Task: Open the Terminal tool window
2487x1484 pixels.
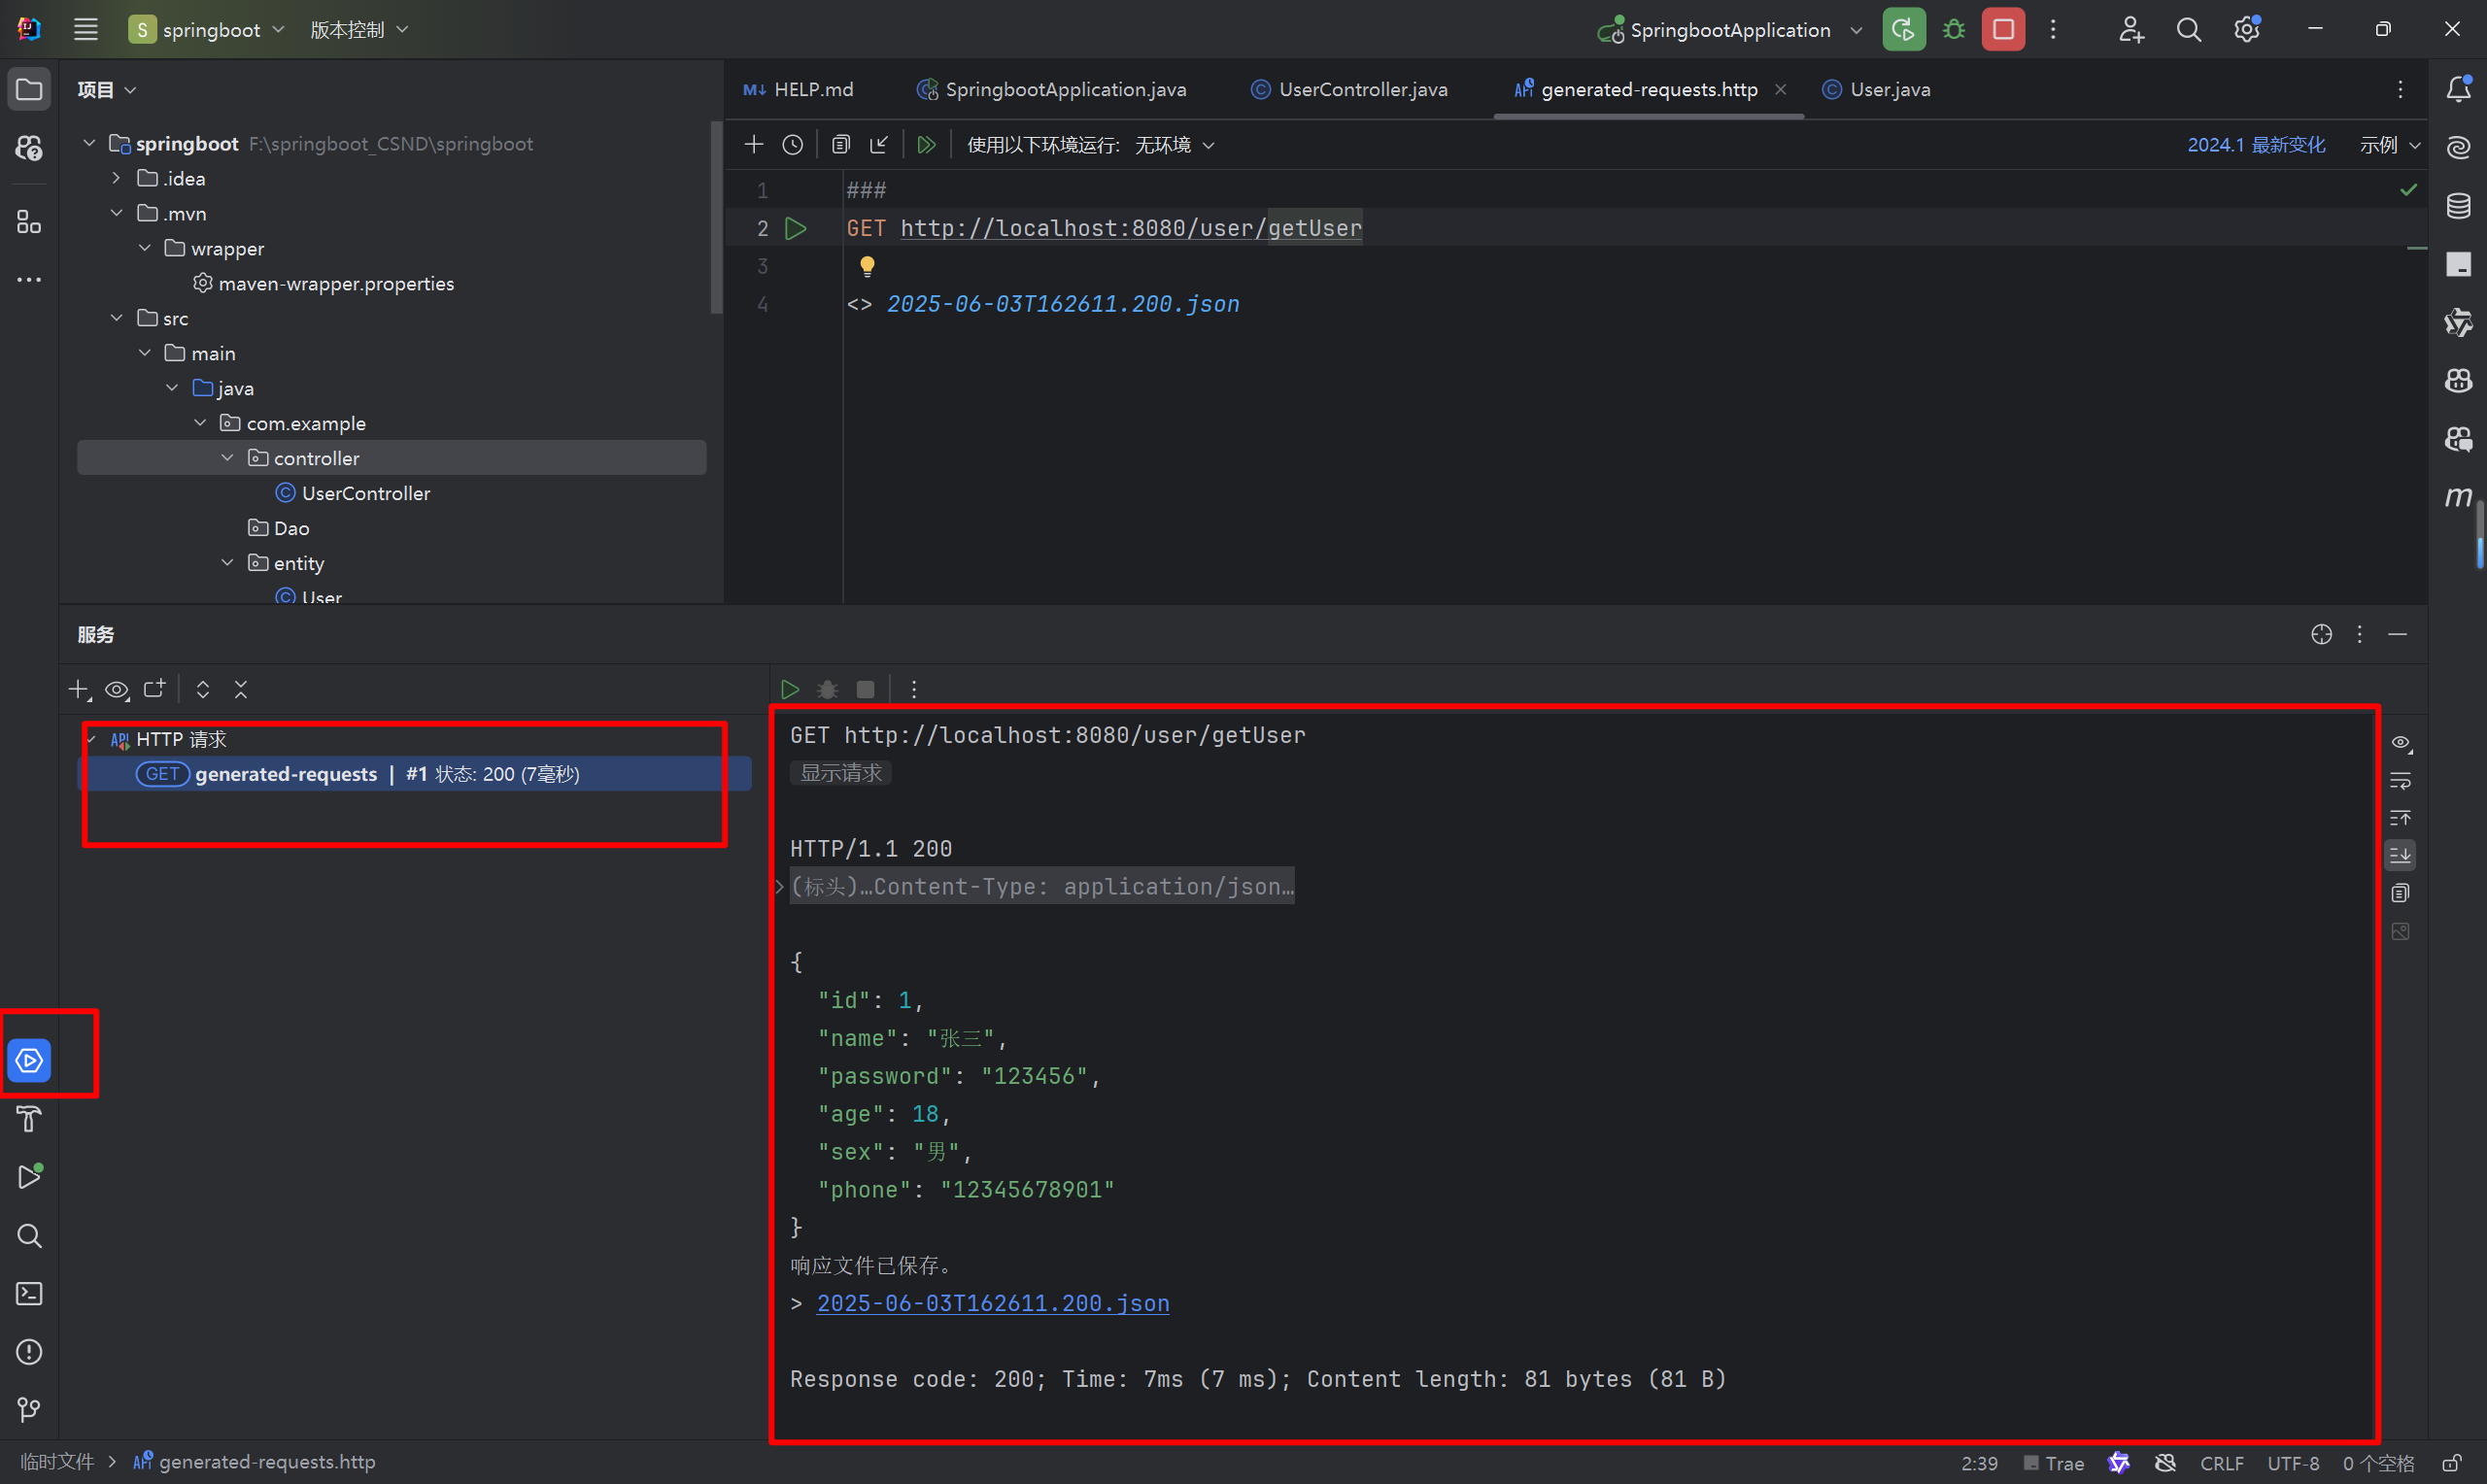Action: tap(29, 1294)
